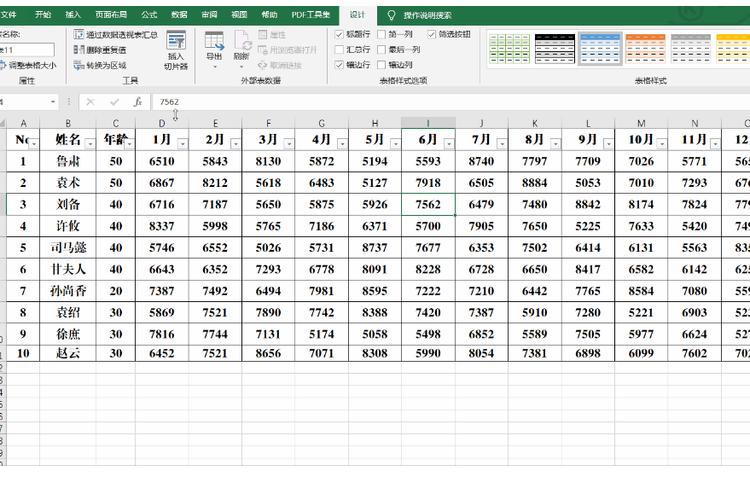The height and width of the screenshot is (500, 750).
Task: Click the formula bar confirm checkmark
Action: [x=114, y=102]
